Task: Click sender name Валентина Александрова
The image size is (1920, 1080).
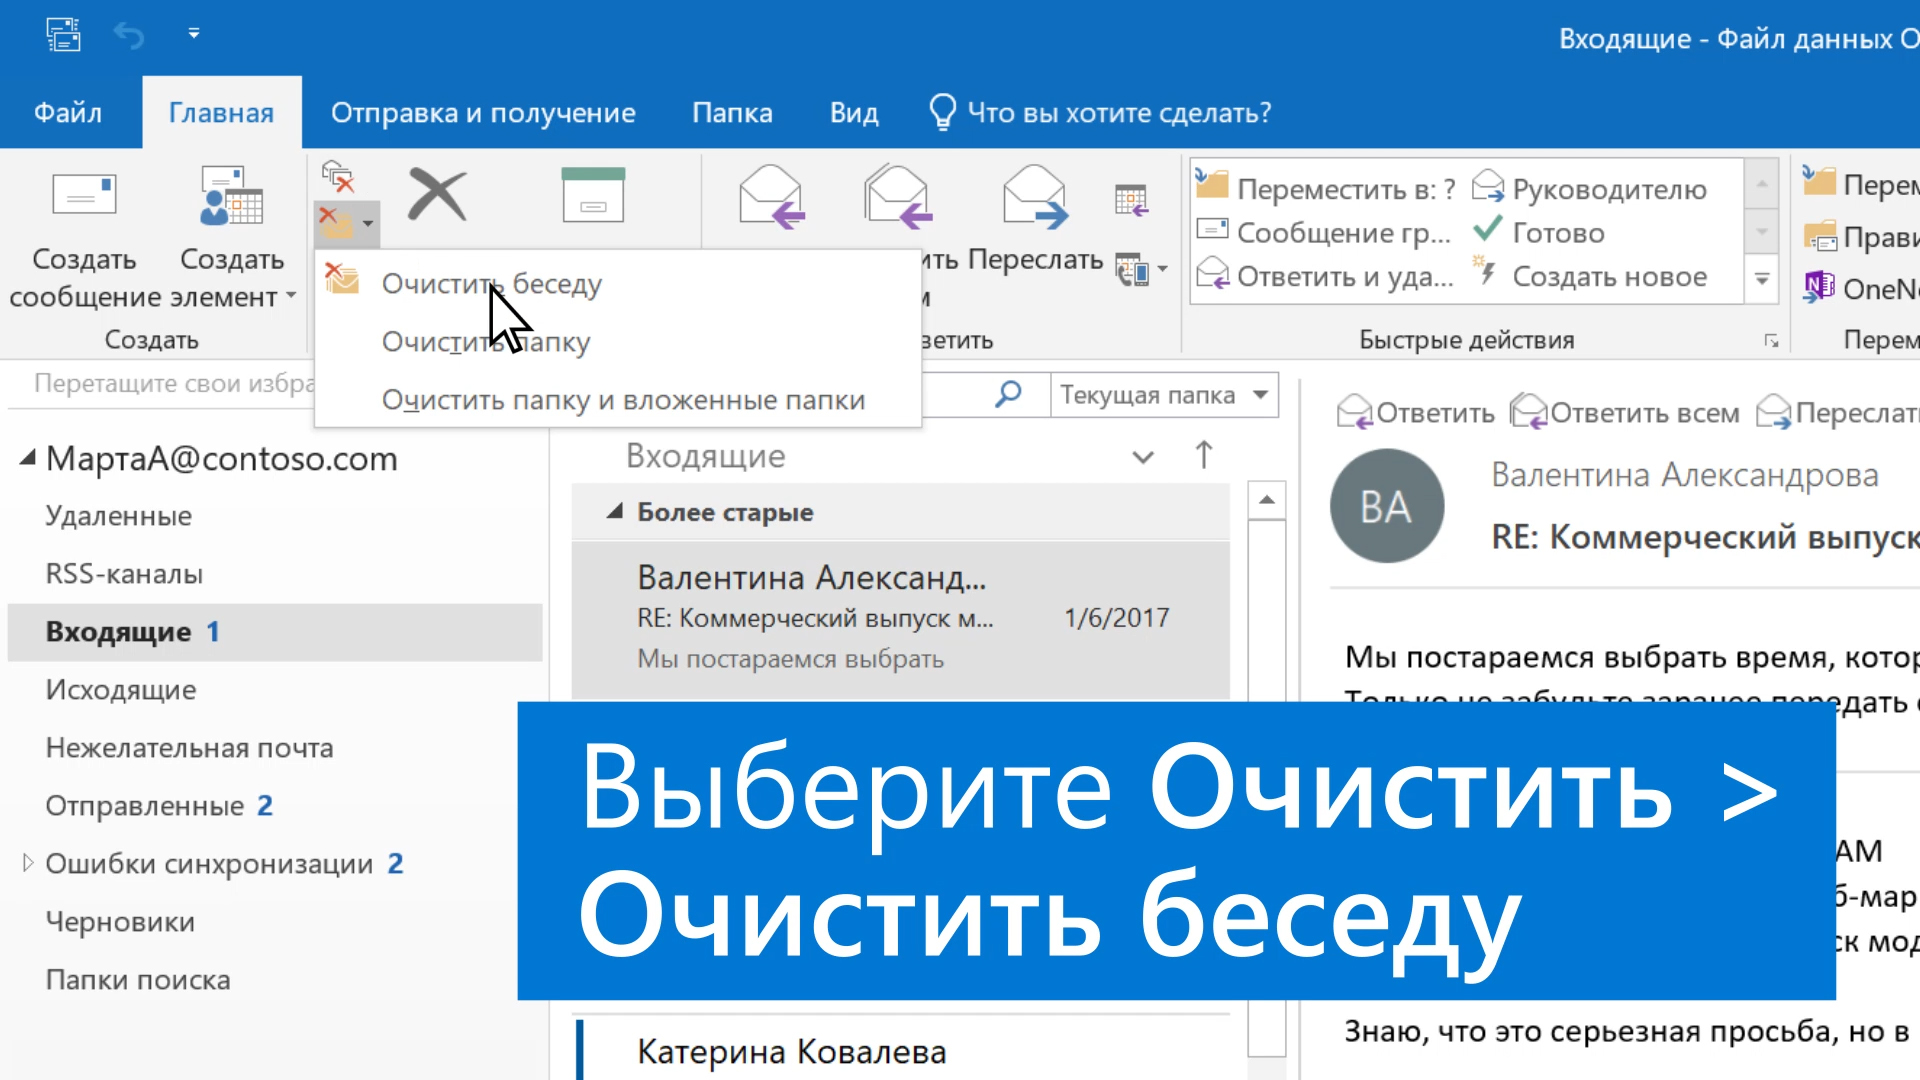Action: point(1685,475)
